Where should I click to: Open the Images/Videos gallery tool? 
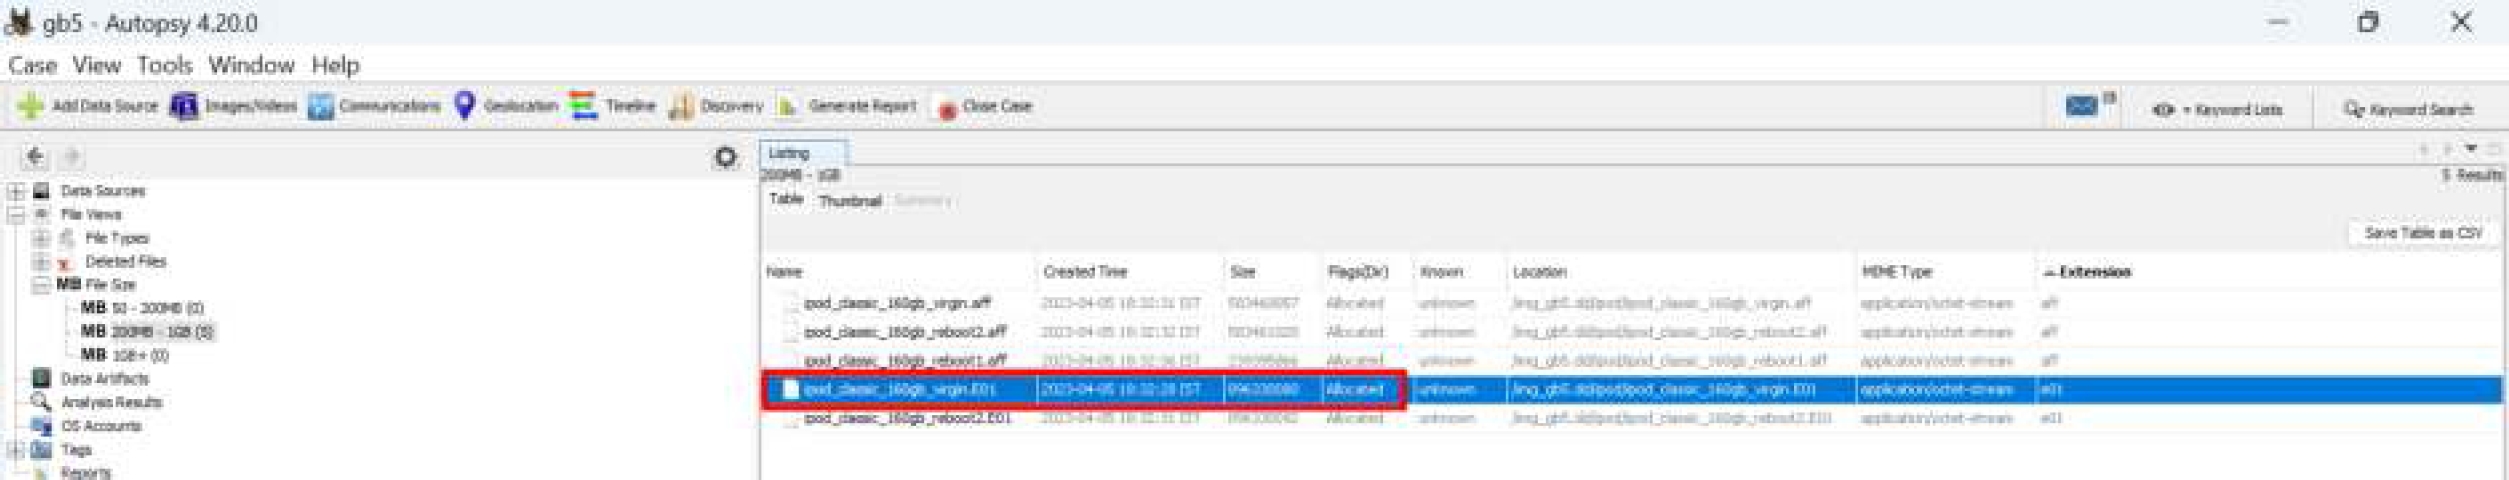point(184,106)
